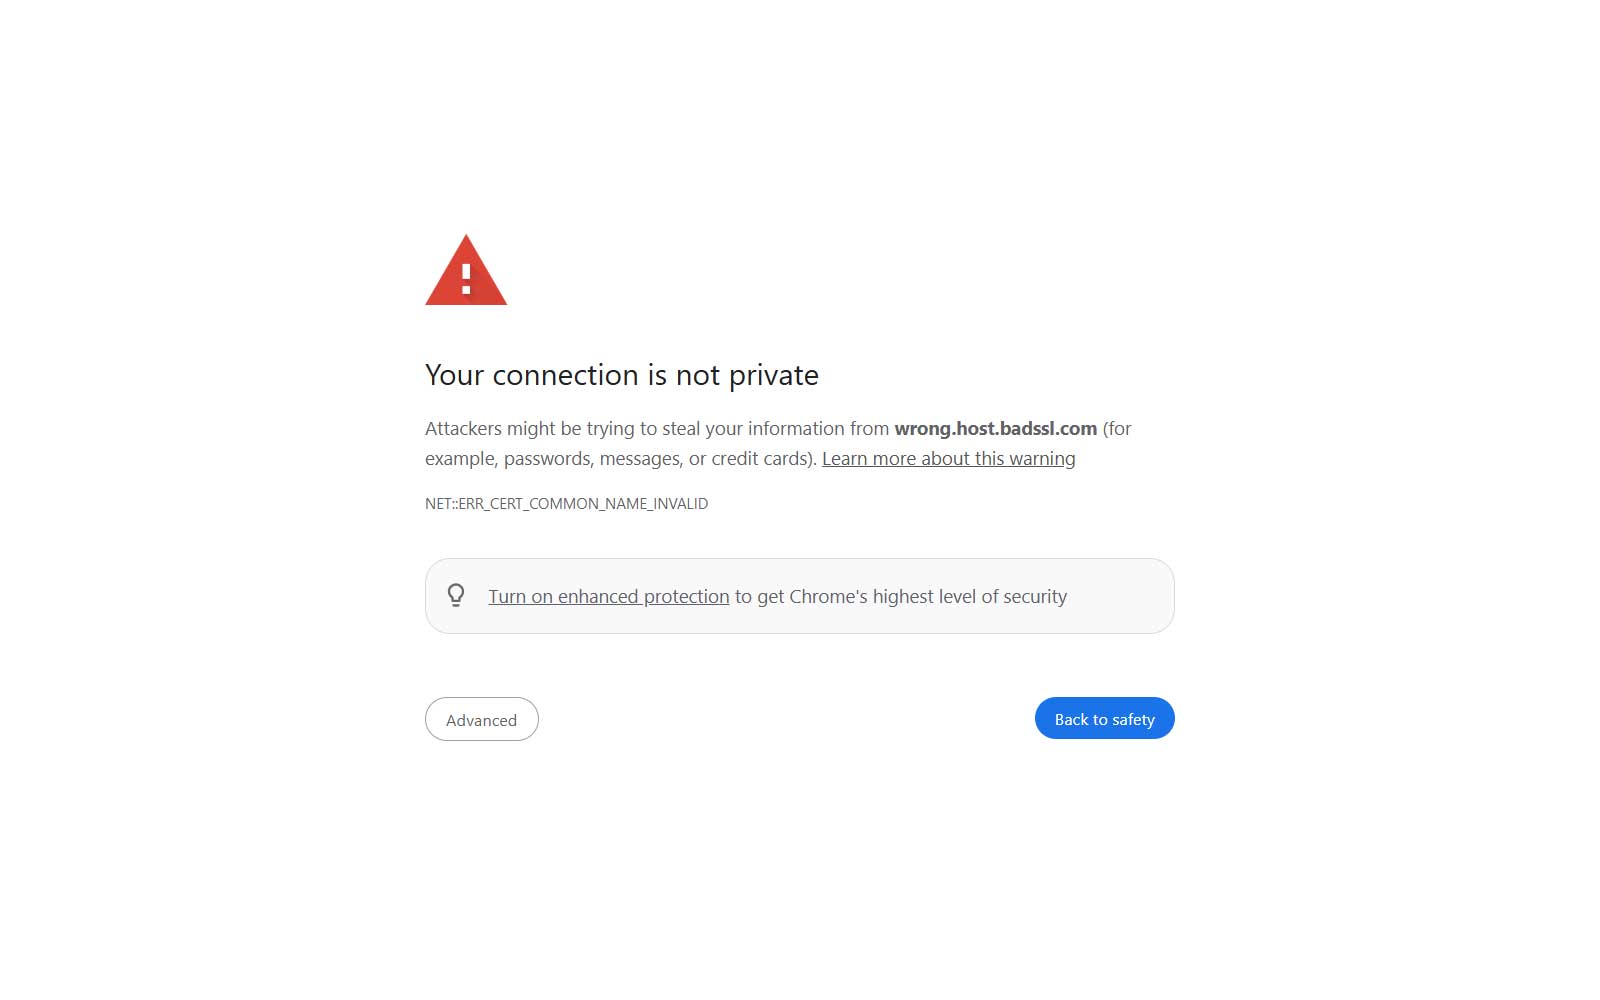This screenshot has height=1000, width=1600.
Task: Expand the Advanced options button
Action: point(481,719)
